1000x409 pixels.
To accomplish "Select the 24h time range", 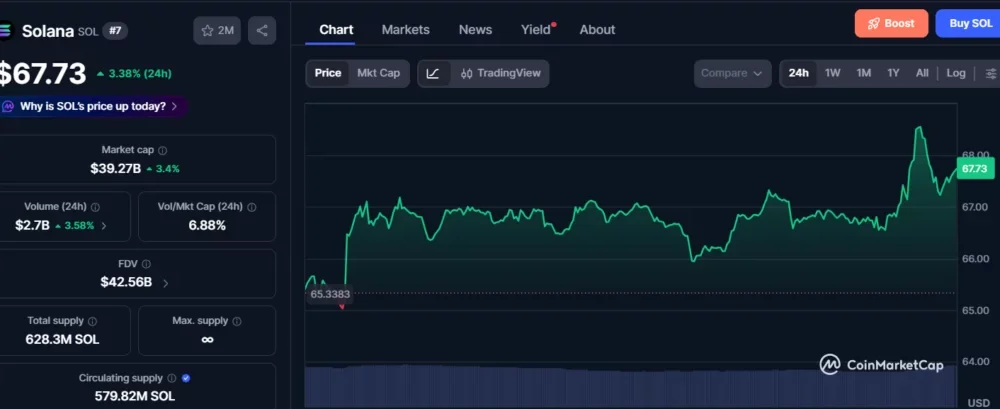I will click(798, 73).
